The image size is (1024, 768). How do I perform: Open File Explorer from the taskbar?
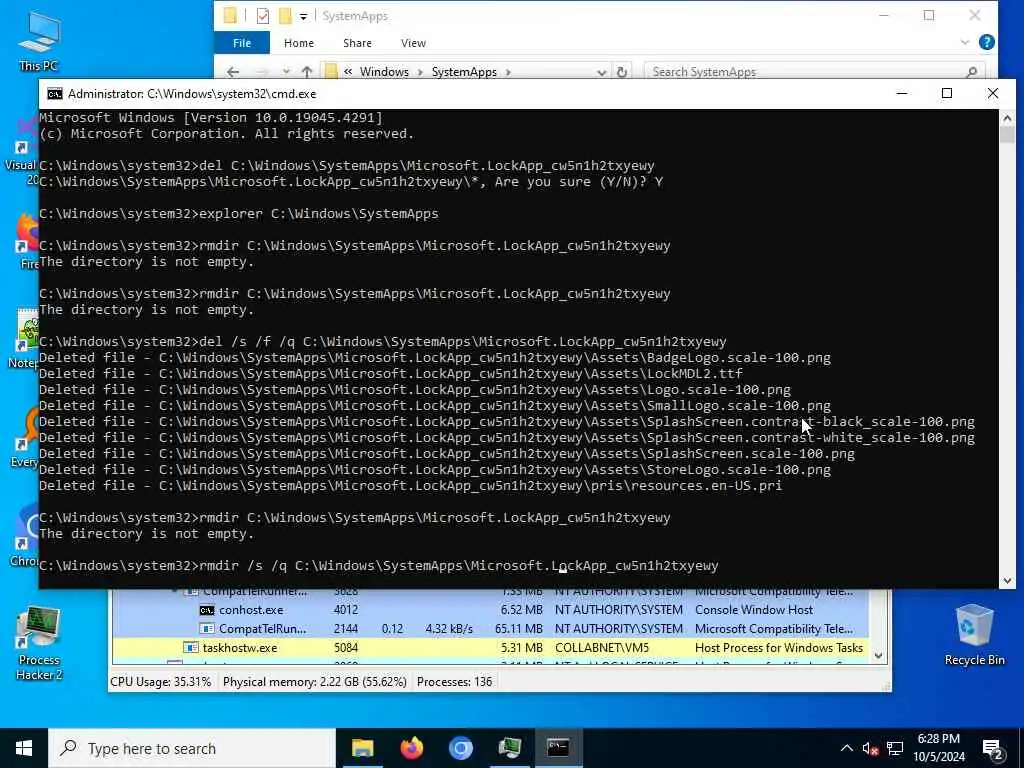362,748
